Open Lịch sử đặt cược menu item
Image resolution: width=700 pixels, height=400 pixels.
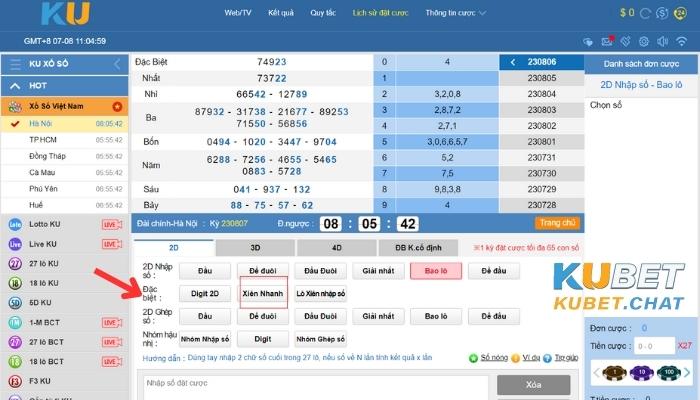tap(380, 13)
